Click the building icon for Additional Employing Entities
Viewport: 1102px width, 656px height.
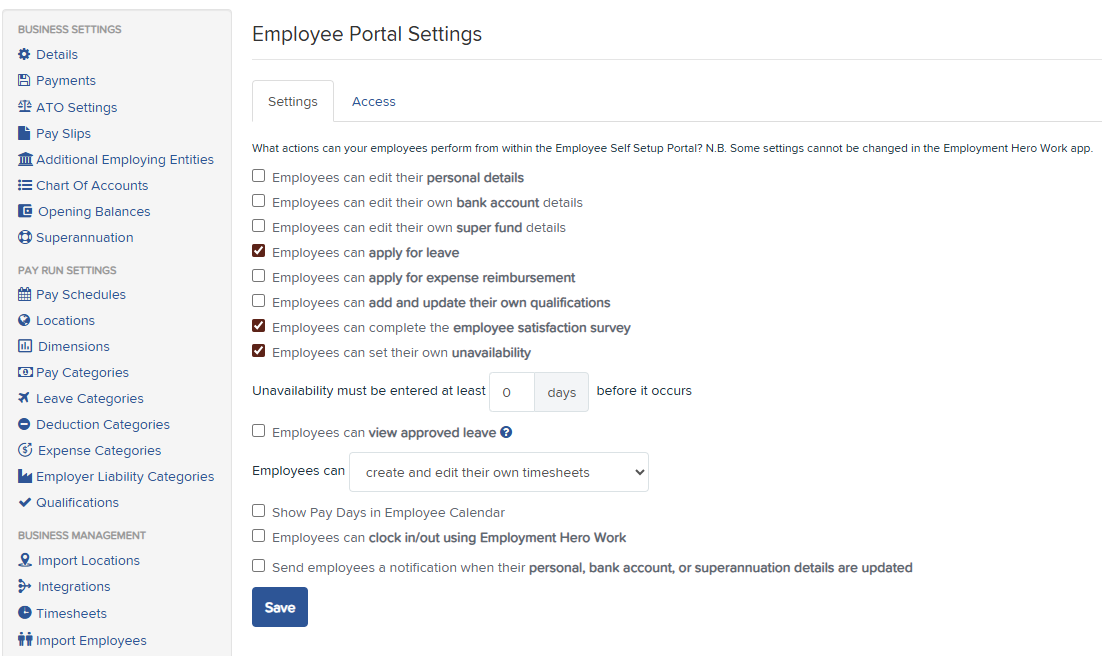click(25, 160)
